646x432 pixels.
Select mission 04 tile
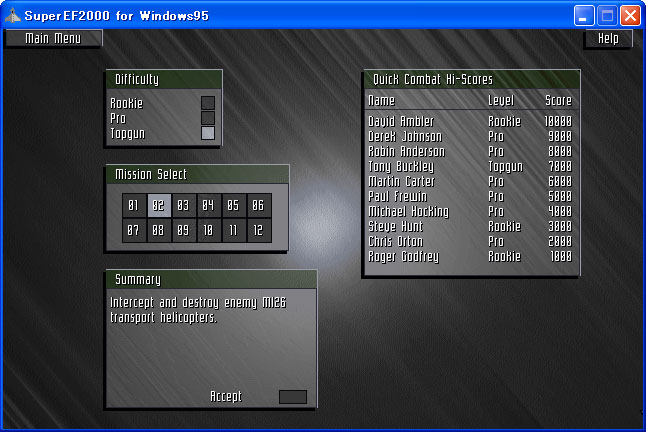click(209, 205)
